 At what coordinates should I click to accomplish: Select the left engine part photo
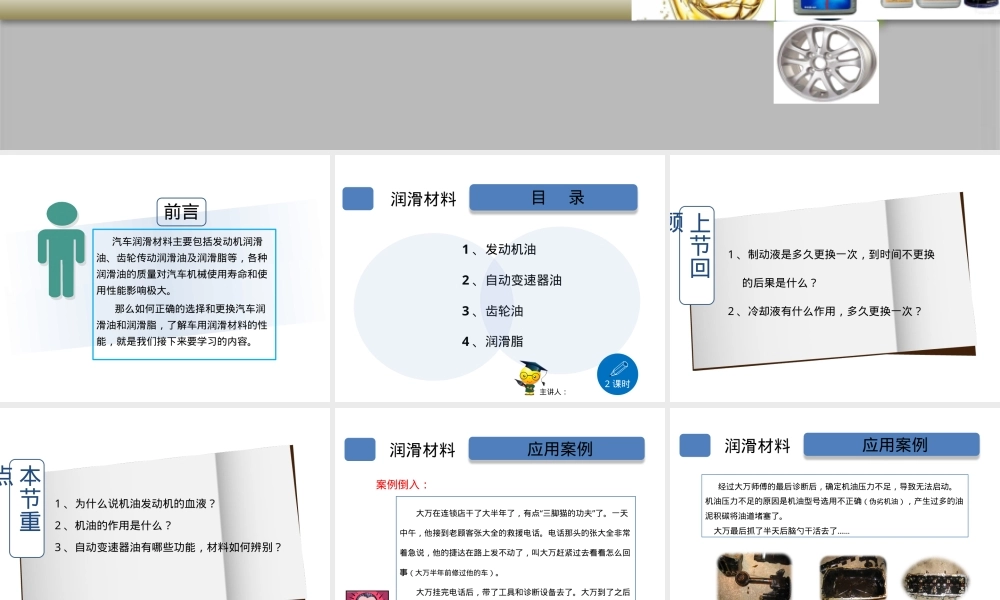pyautogui.click(x=754, y=576)
